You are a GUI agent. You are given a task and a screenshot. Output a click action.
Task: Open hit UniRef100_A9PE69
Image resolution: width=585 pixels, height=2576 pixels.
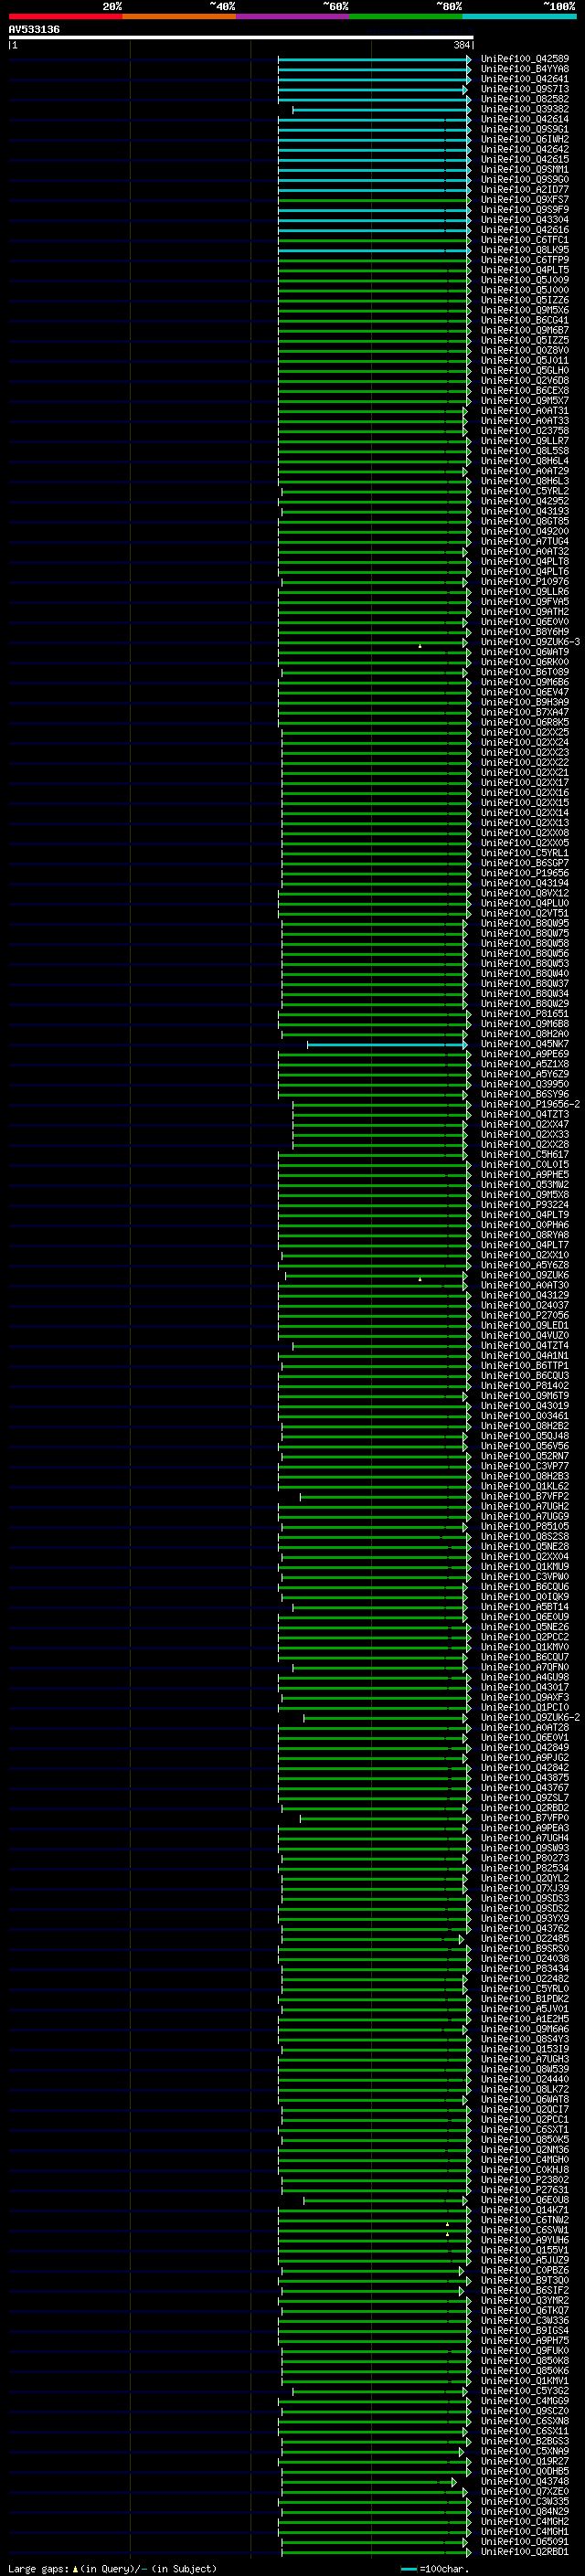[525, 1054]
